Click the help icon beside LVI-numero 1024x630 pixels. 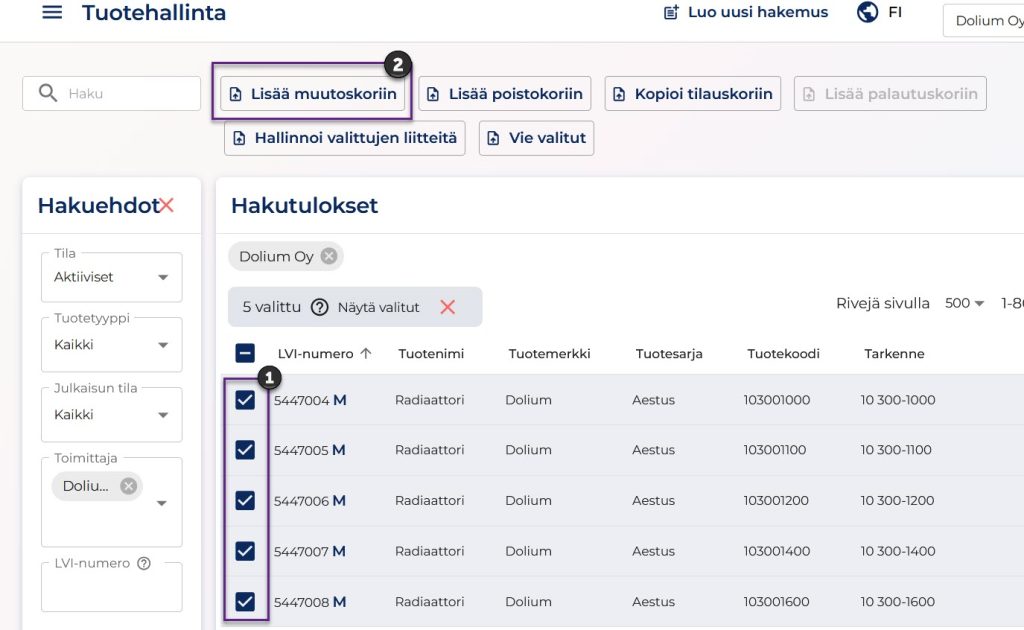[x=144, y=564]
